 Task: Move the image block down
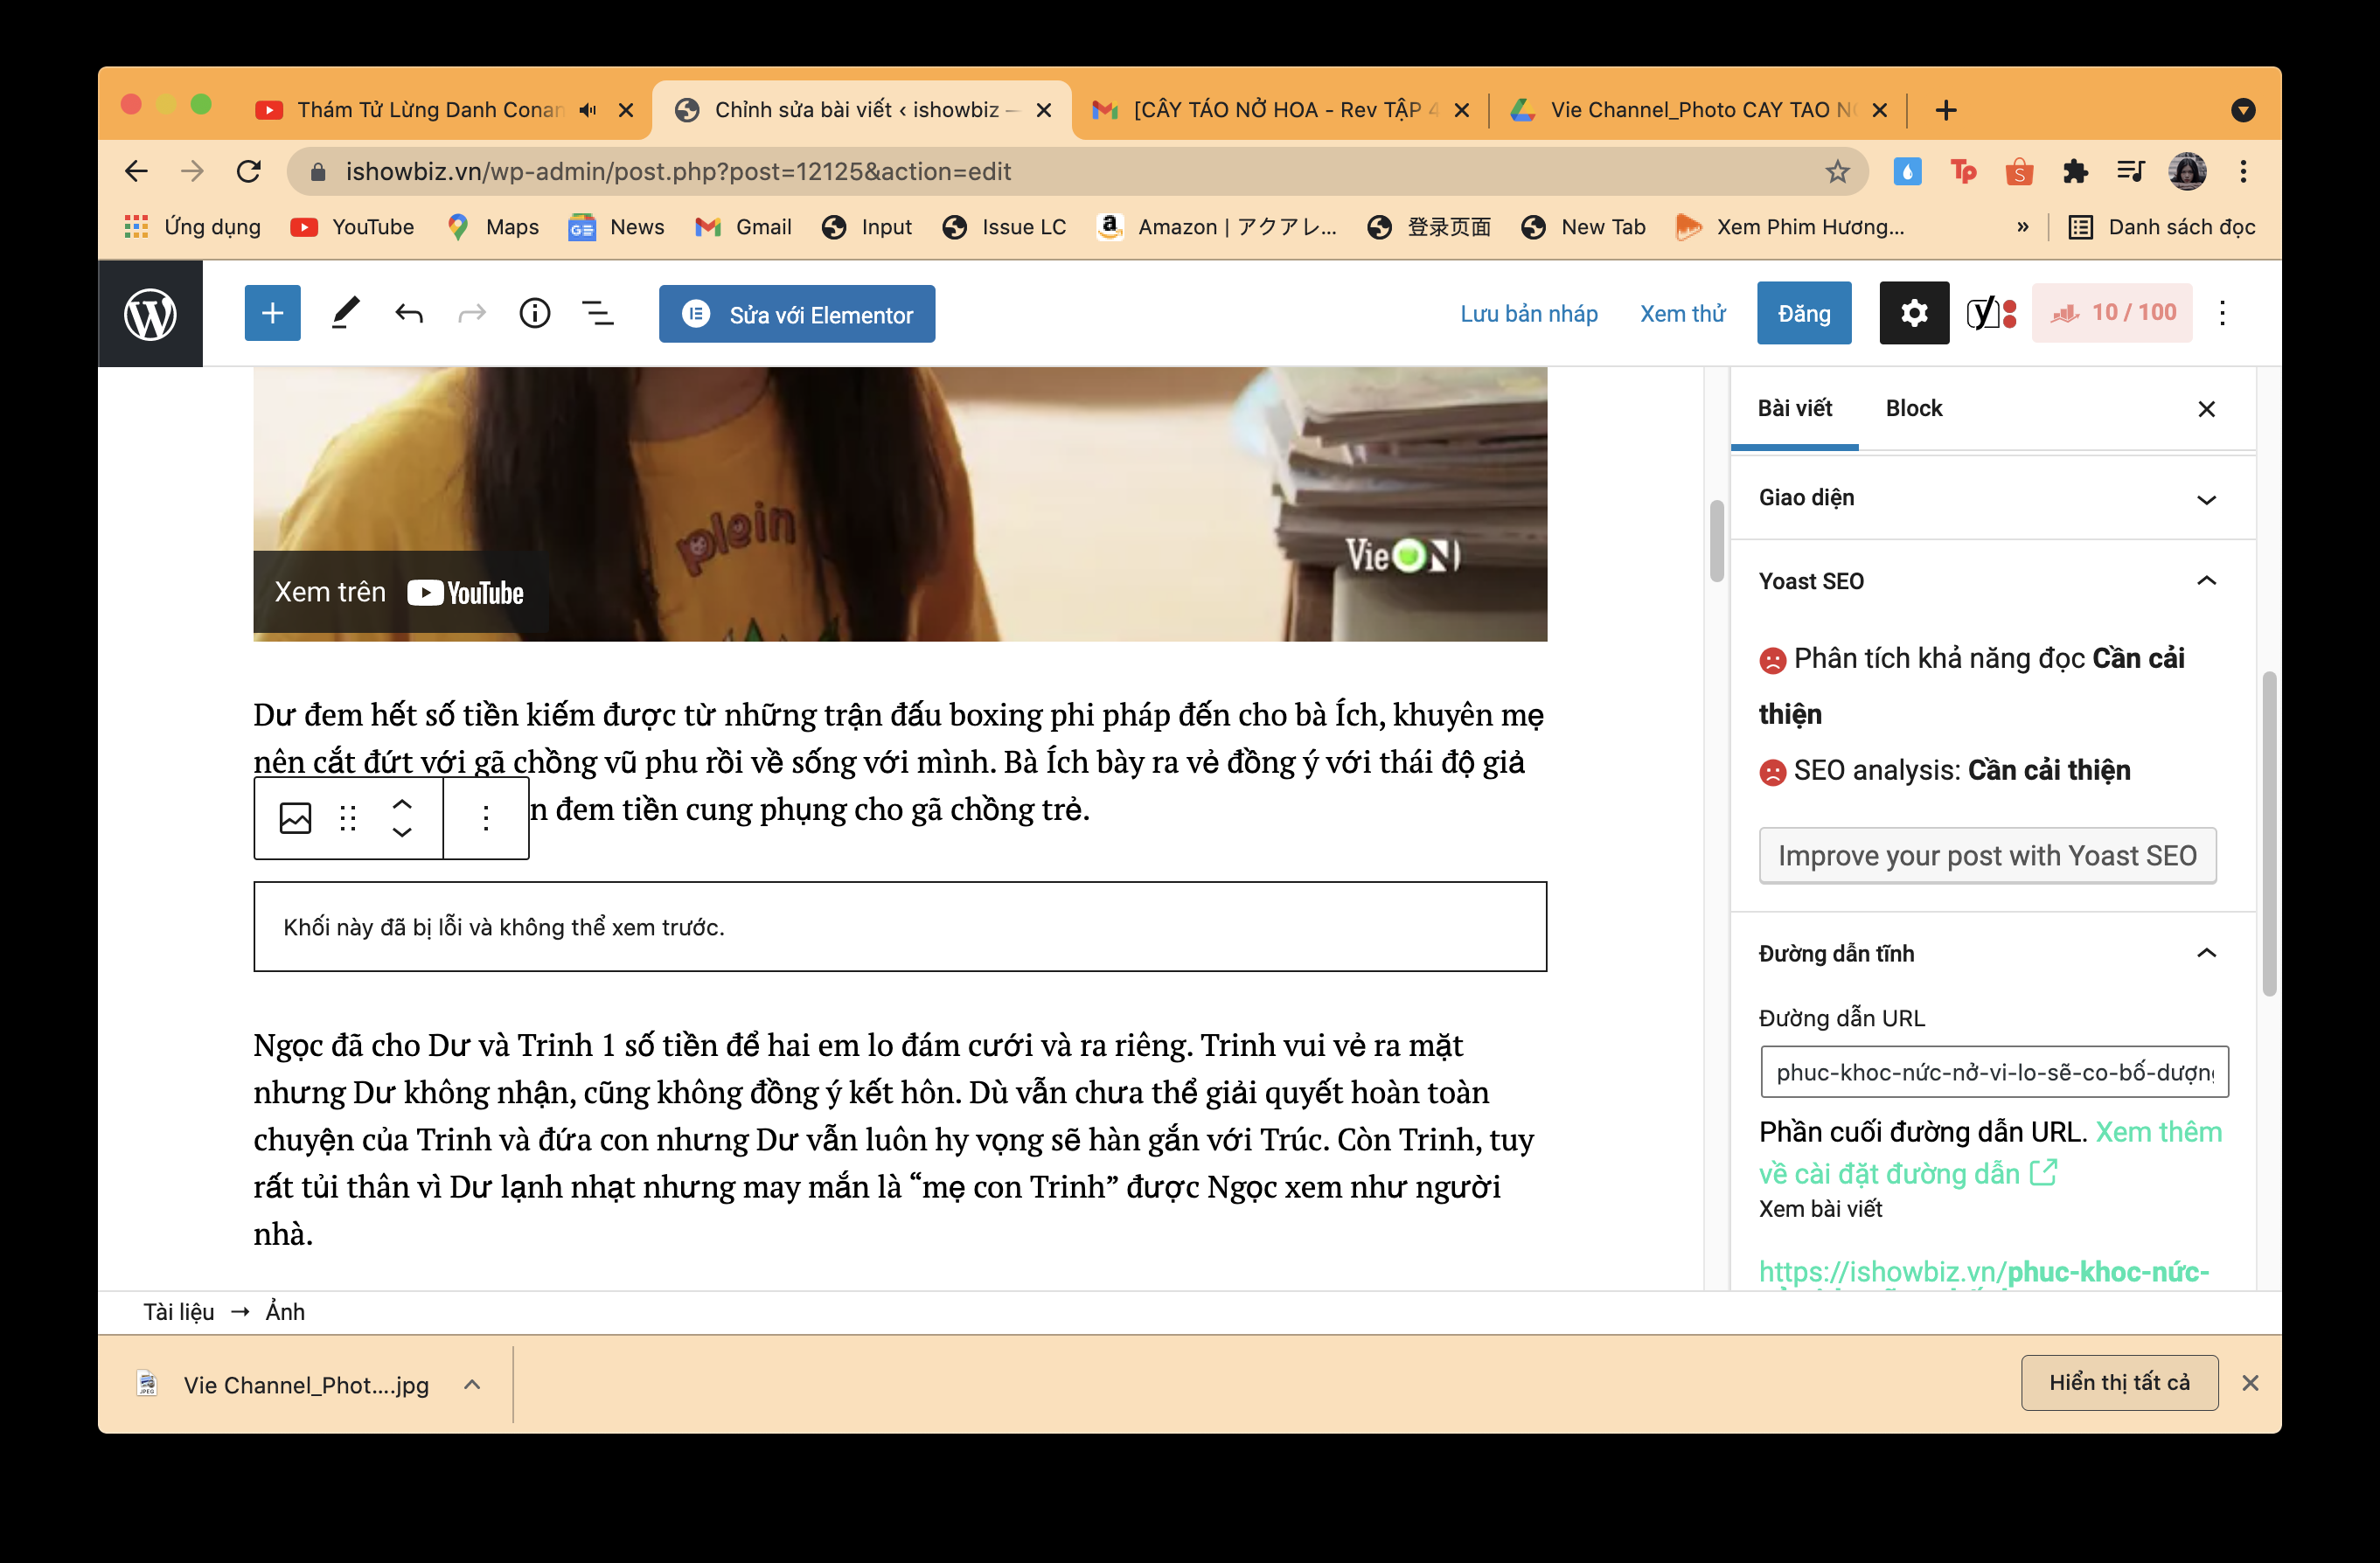tap(402, 832)
